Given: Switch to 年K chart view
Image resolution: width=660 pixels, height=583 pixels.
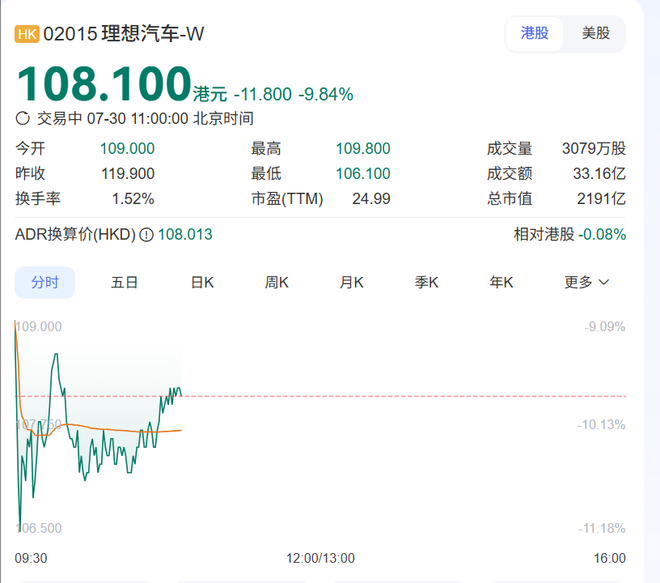Looking at the screenshot, I should pyautogui.click(x=501, y=282).
